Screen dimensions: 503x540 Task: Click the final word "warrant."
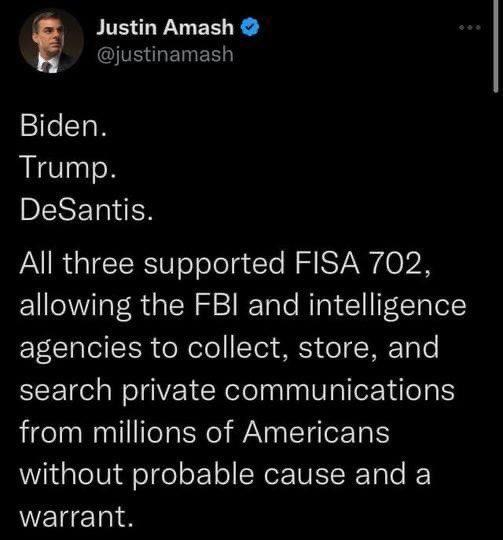coord(76,517)
